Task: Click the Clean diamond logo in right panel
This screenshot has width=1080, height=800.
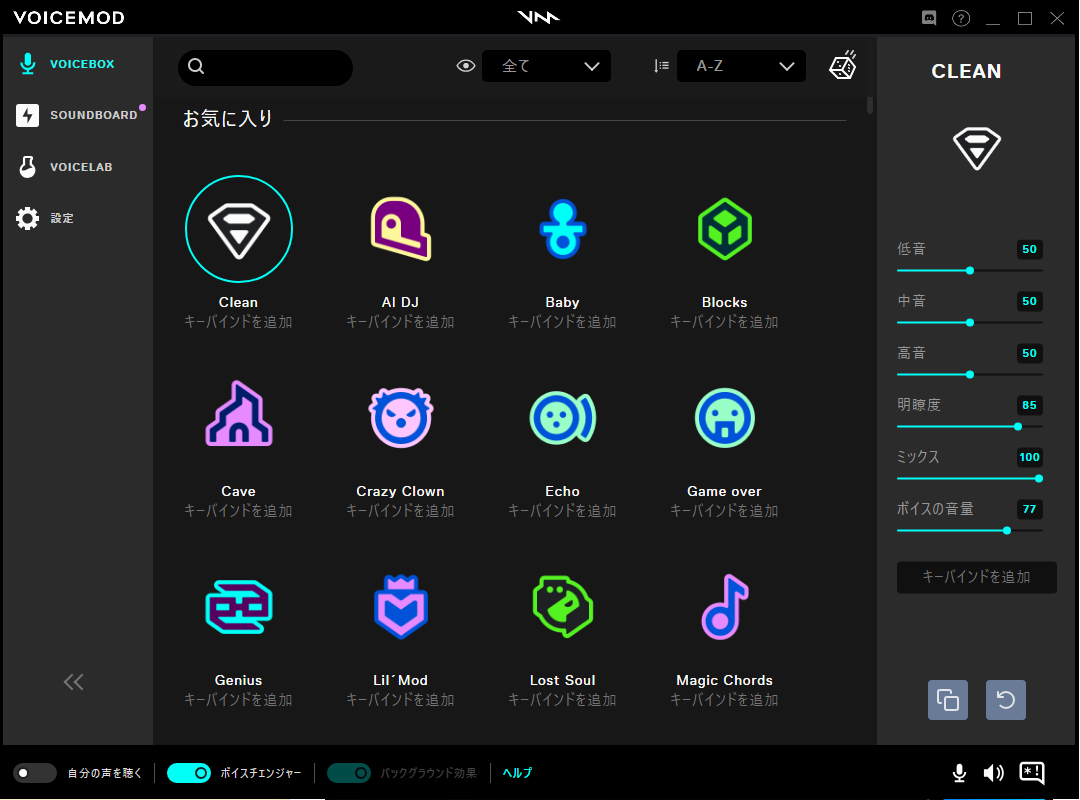Action: [x=977, y=148]
